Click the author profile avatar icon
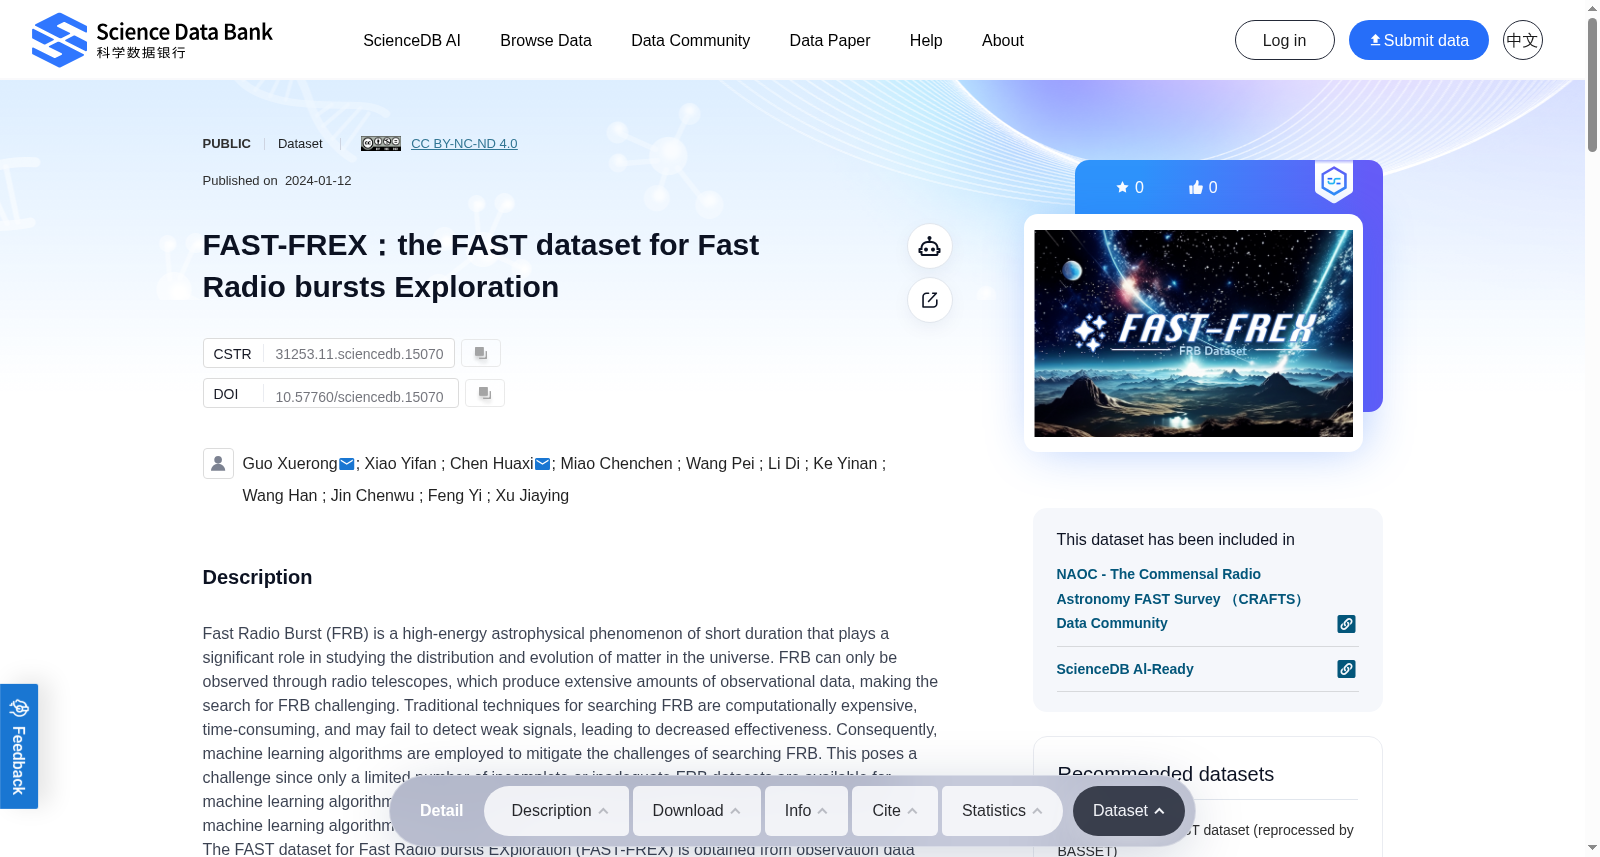 218,464
